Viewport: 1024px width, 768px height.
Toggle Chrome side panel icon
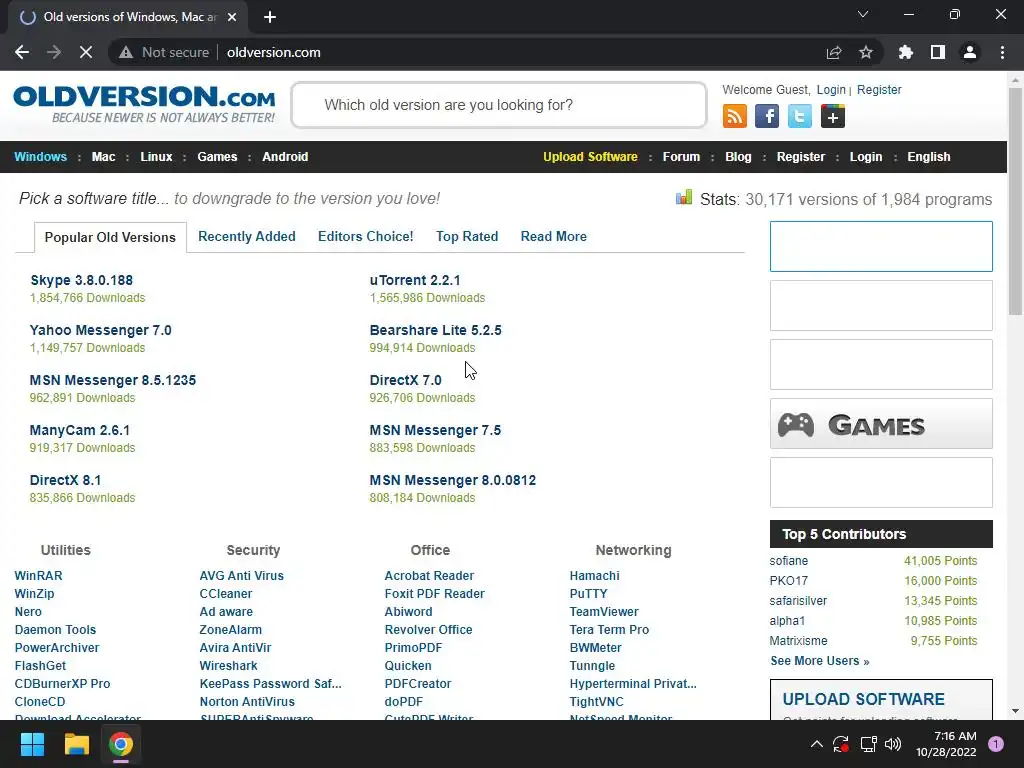[x=938, y=52]
